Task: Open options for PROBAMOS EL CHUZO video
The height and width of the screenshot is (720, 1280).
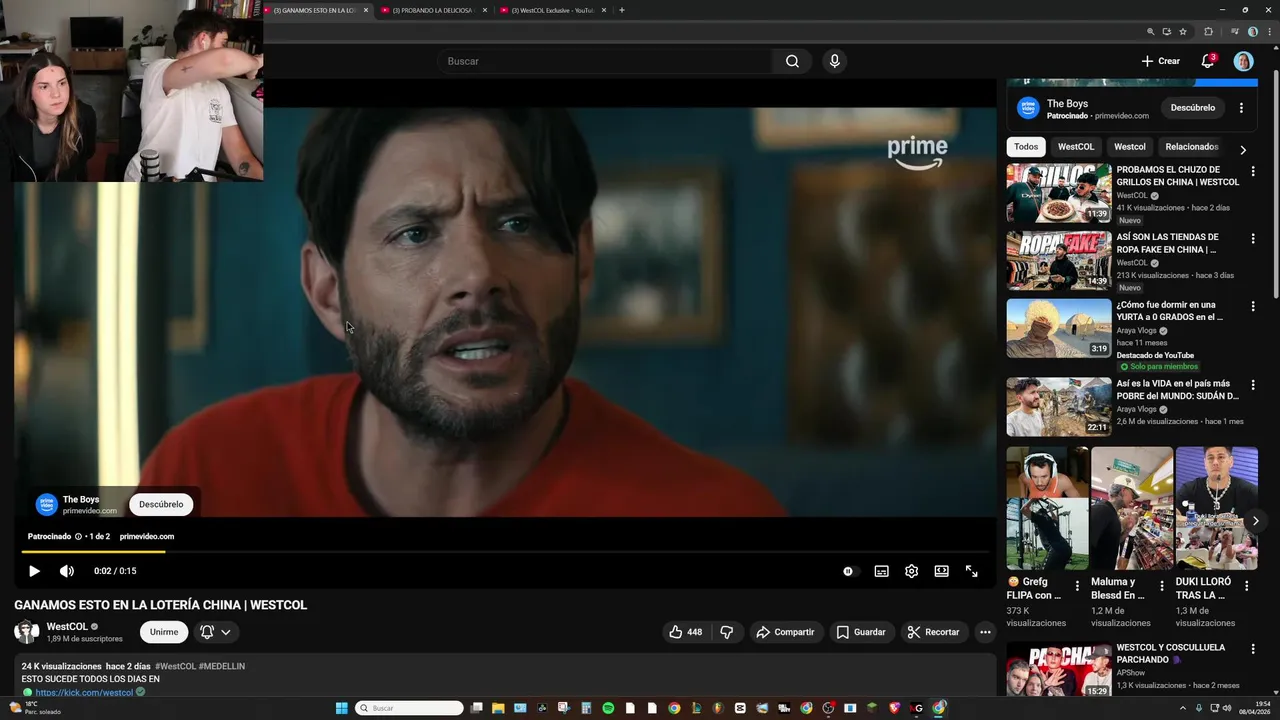Action: (x=1253, y=172)
